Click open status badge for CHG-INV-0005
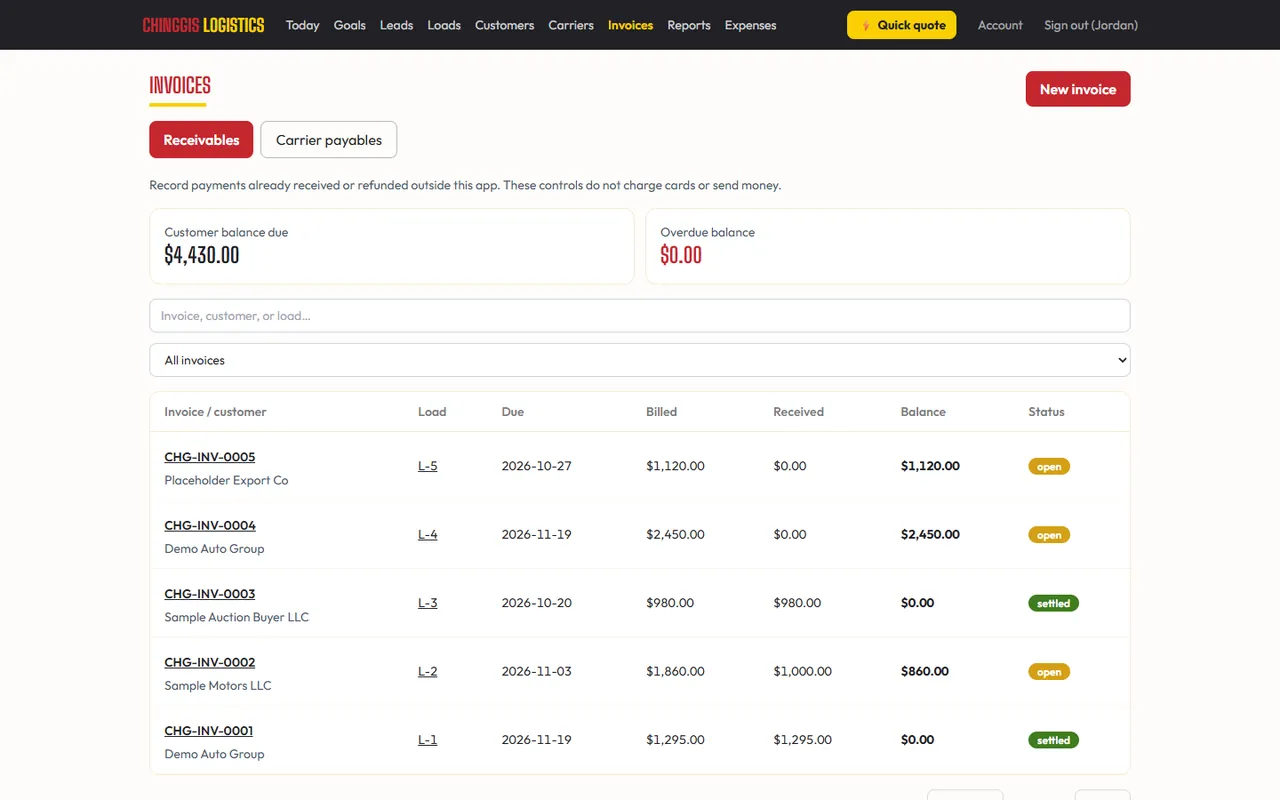Image resolution: width=1280 pixels, height=800 pixels. coord(1049,466)
